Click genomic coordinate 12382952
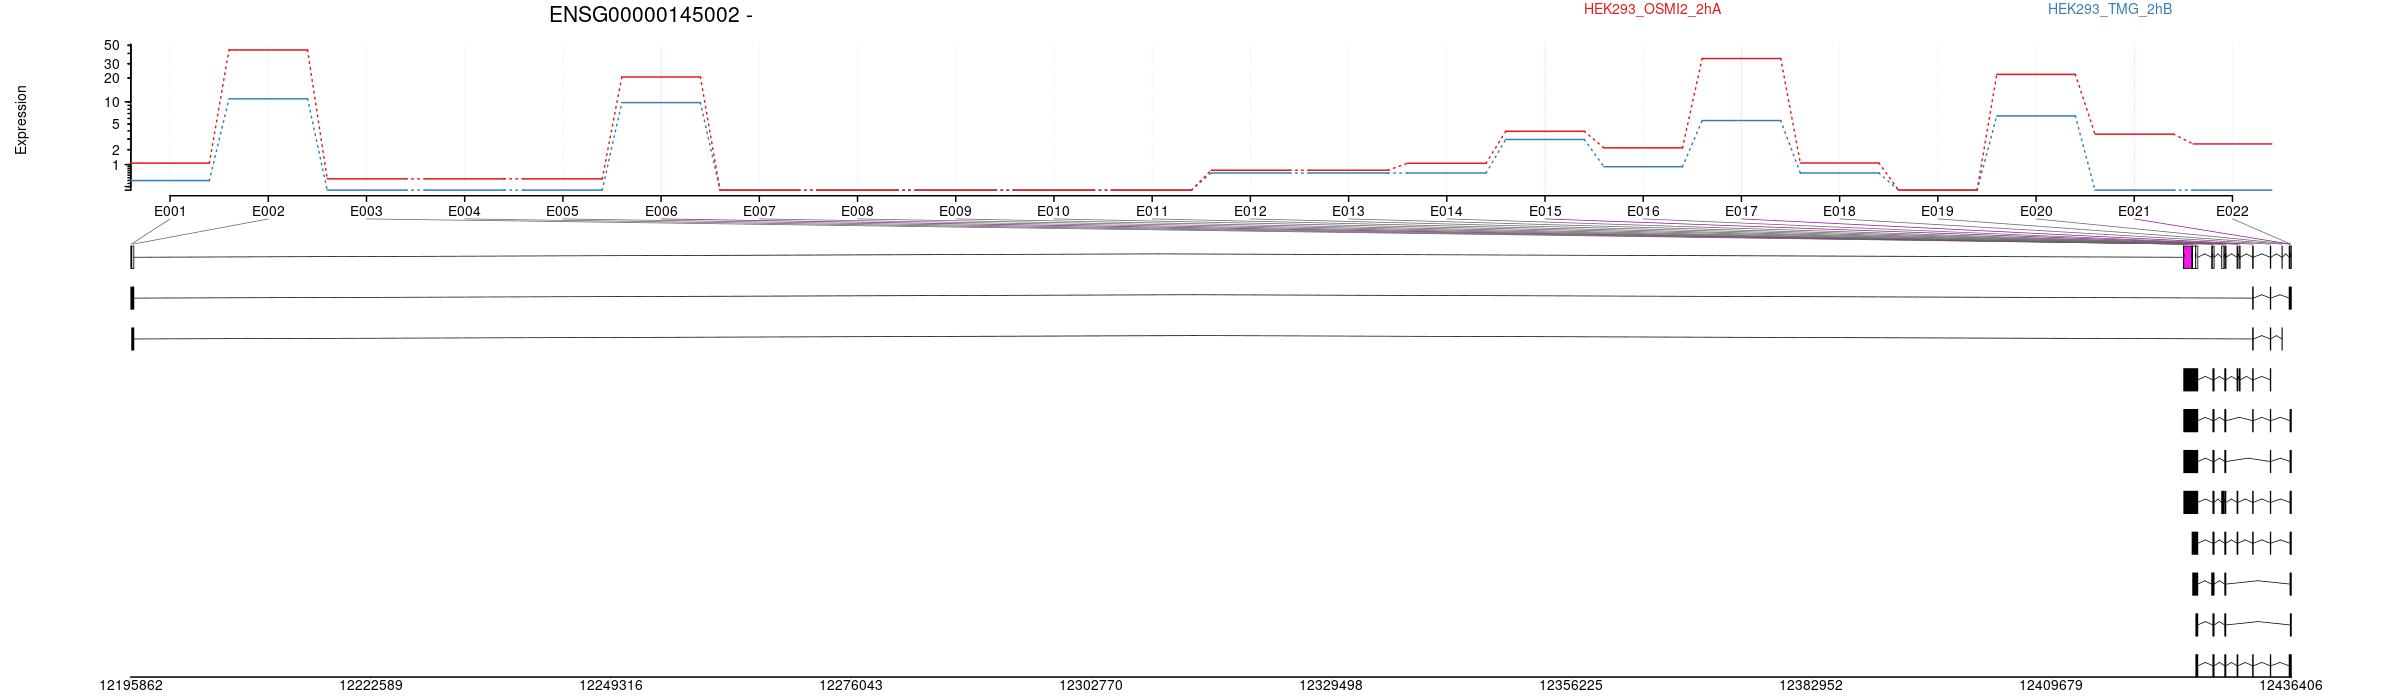2400x700 pixels. pos(1811,686)
